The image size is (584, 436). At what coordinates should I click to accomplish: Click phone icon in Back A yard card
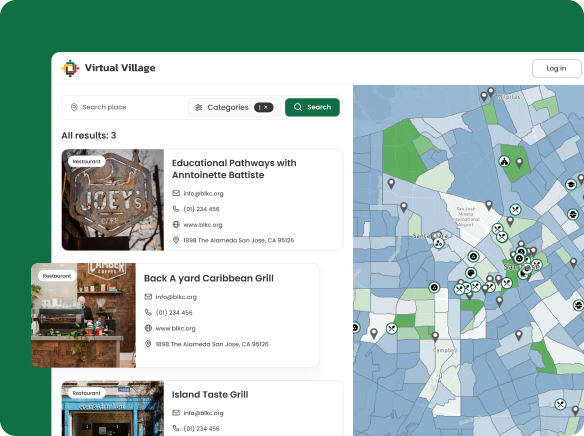pyautogui.click(x=148, y=312)
